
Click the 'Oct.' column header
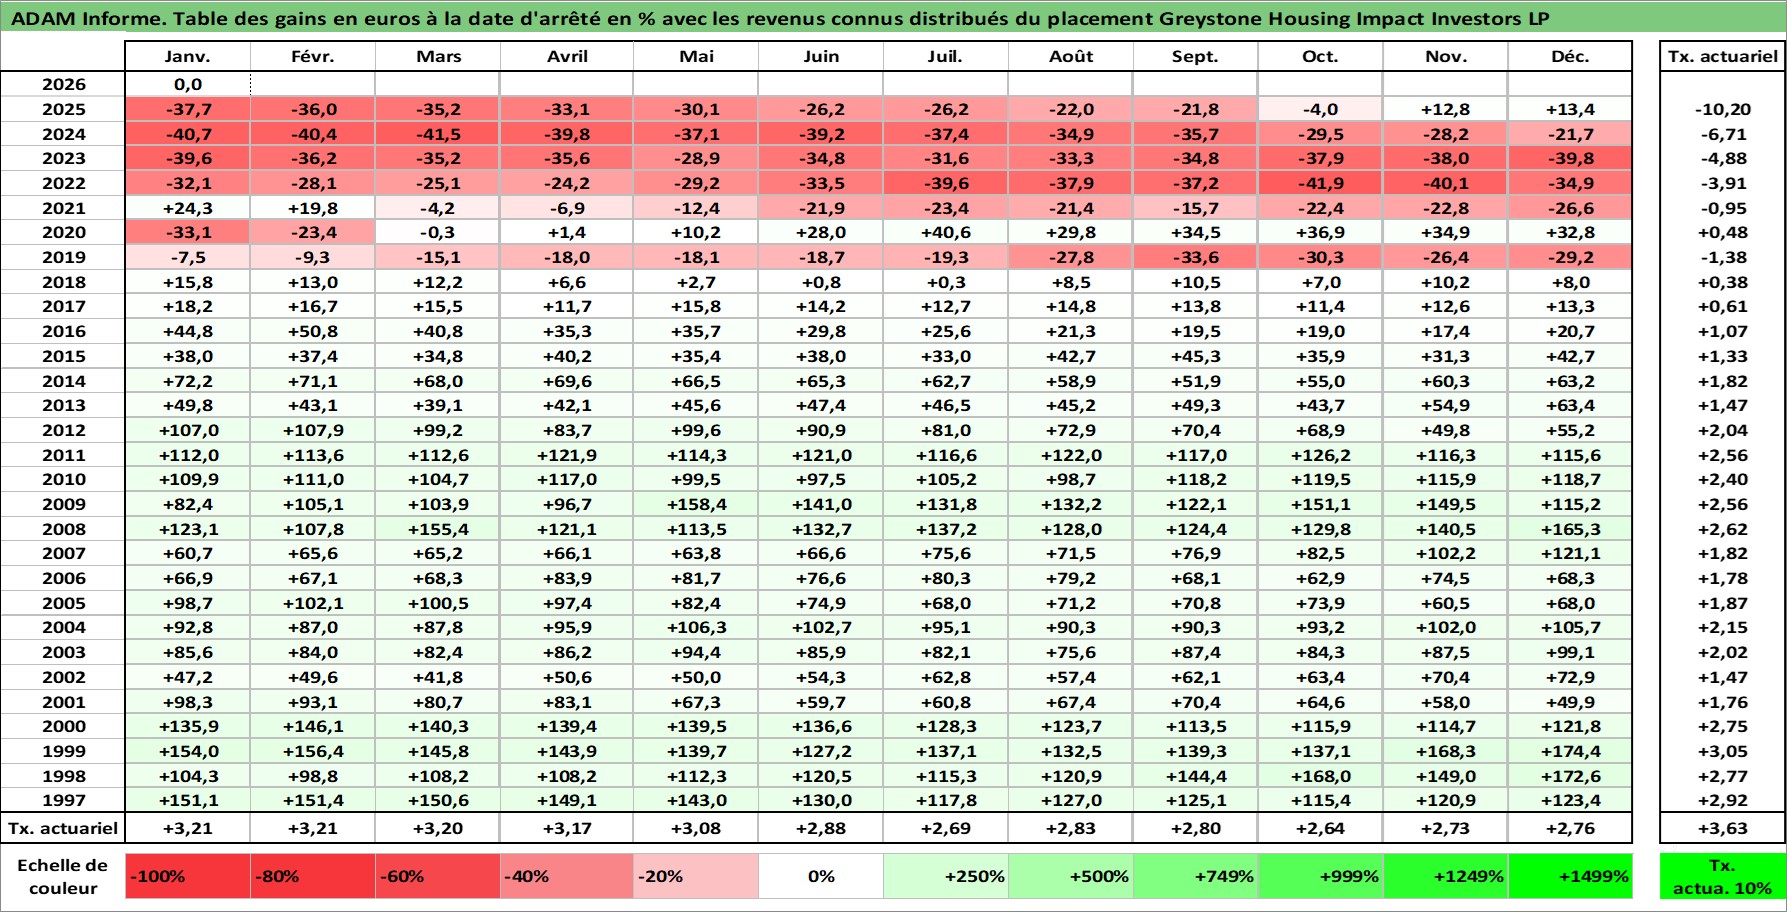[x=1321, y=56]
